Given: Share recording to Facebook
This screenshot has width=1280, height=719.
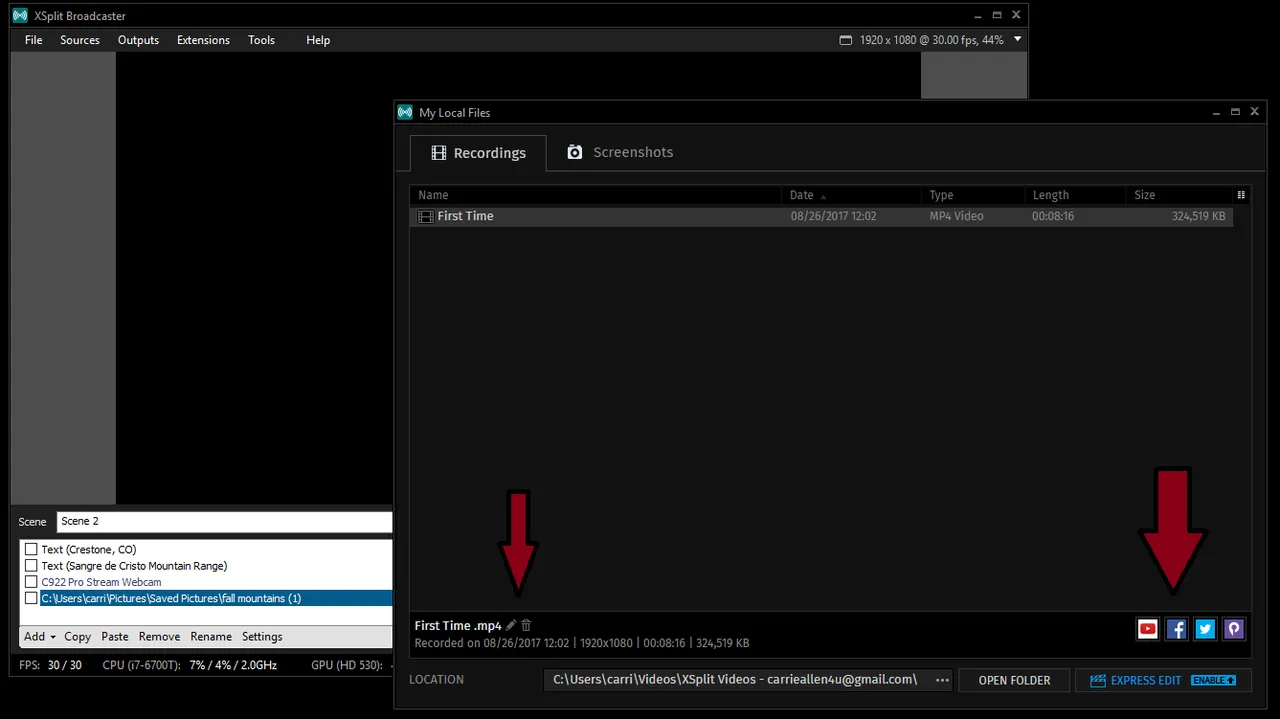Looking at the screenshot, I should pyautogui.click(x=1177, y=629).
